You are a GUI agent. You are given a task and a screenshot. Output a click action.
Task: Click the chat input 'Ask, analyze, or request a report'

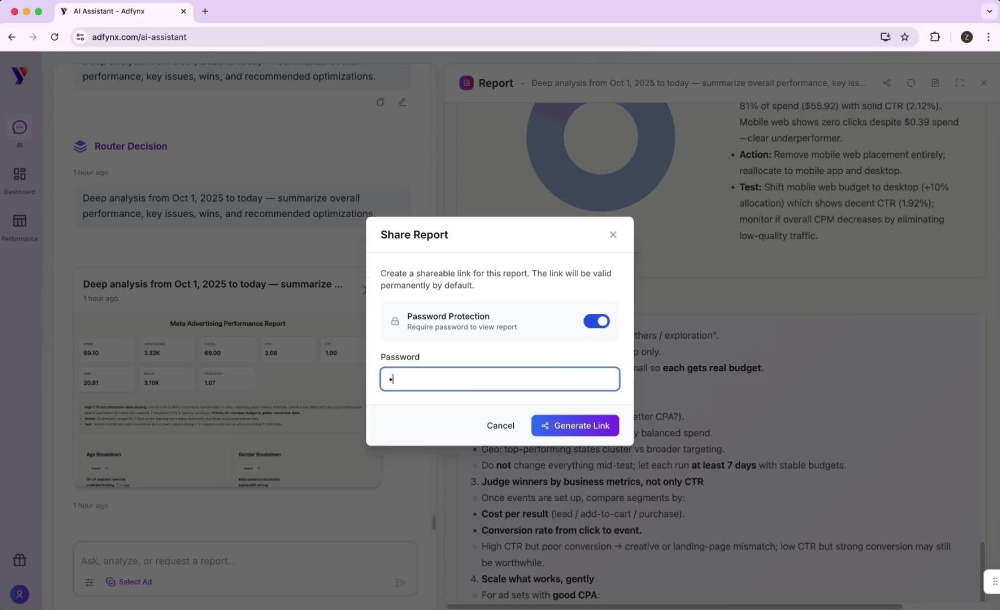coord(245,561)
